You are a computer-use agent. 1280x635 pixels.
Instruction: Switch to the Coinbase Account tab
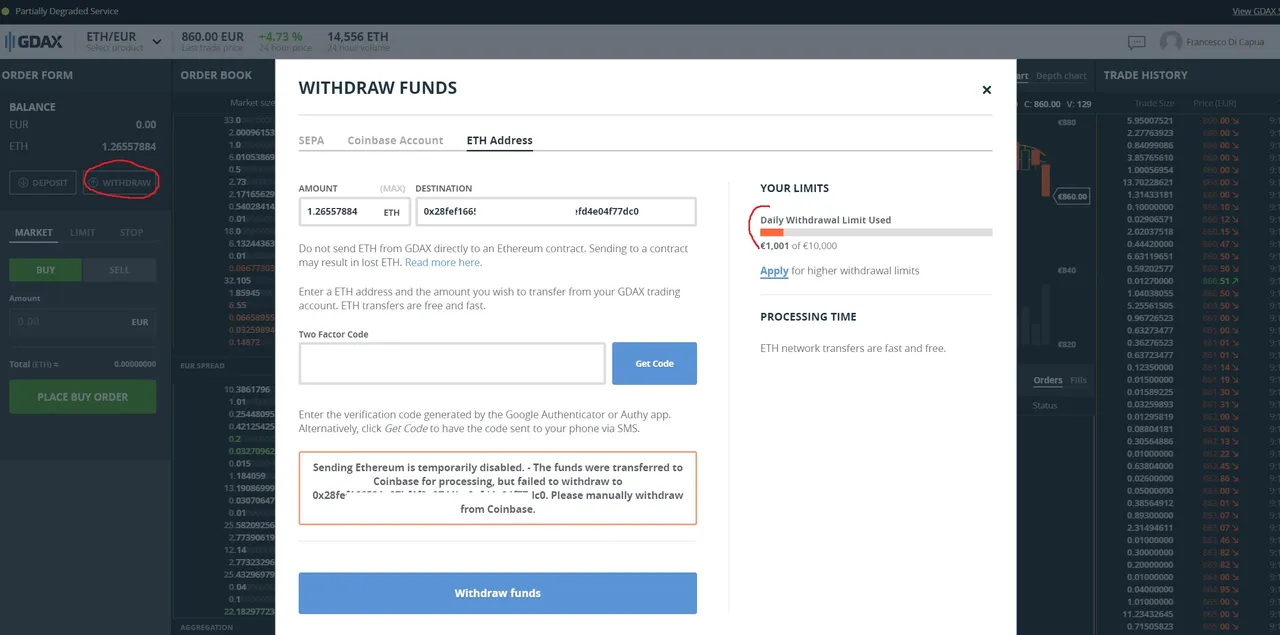(x=395, y=140)
